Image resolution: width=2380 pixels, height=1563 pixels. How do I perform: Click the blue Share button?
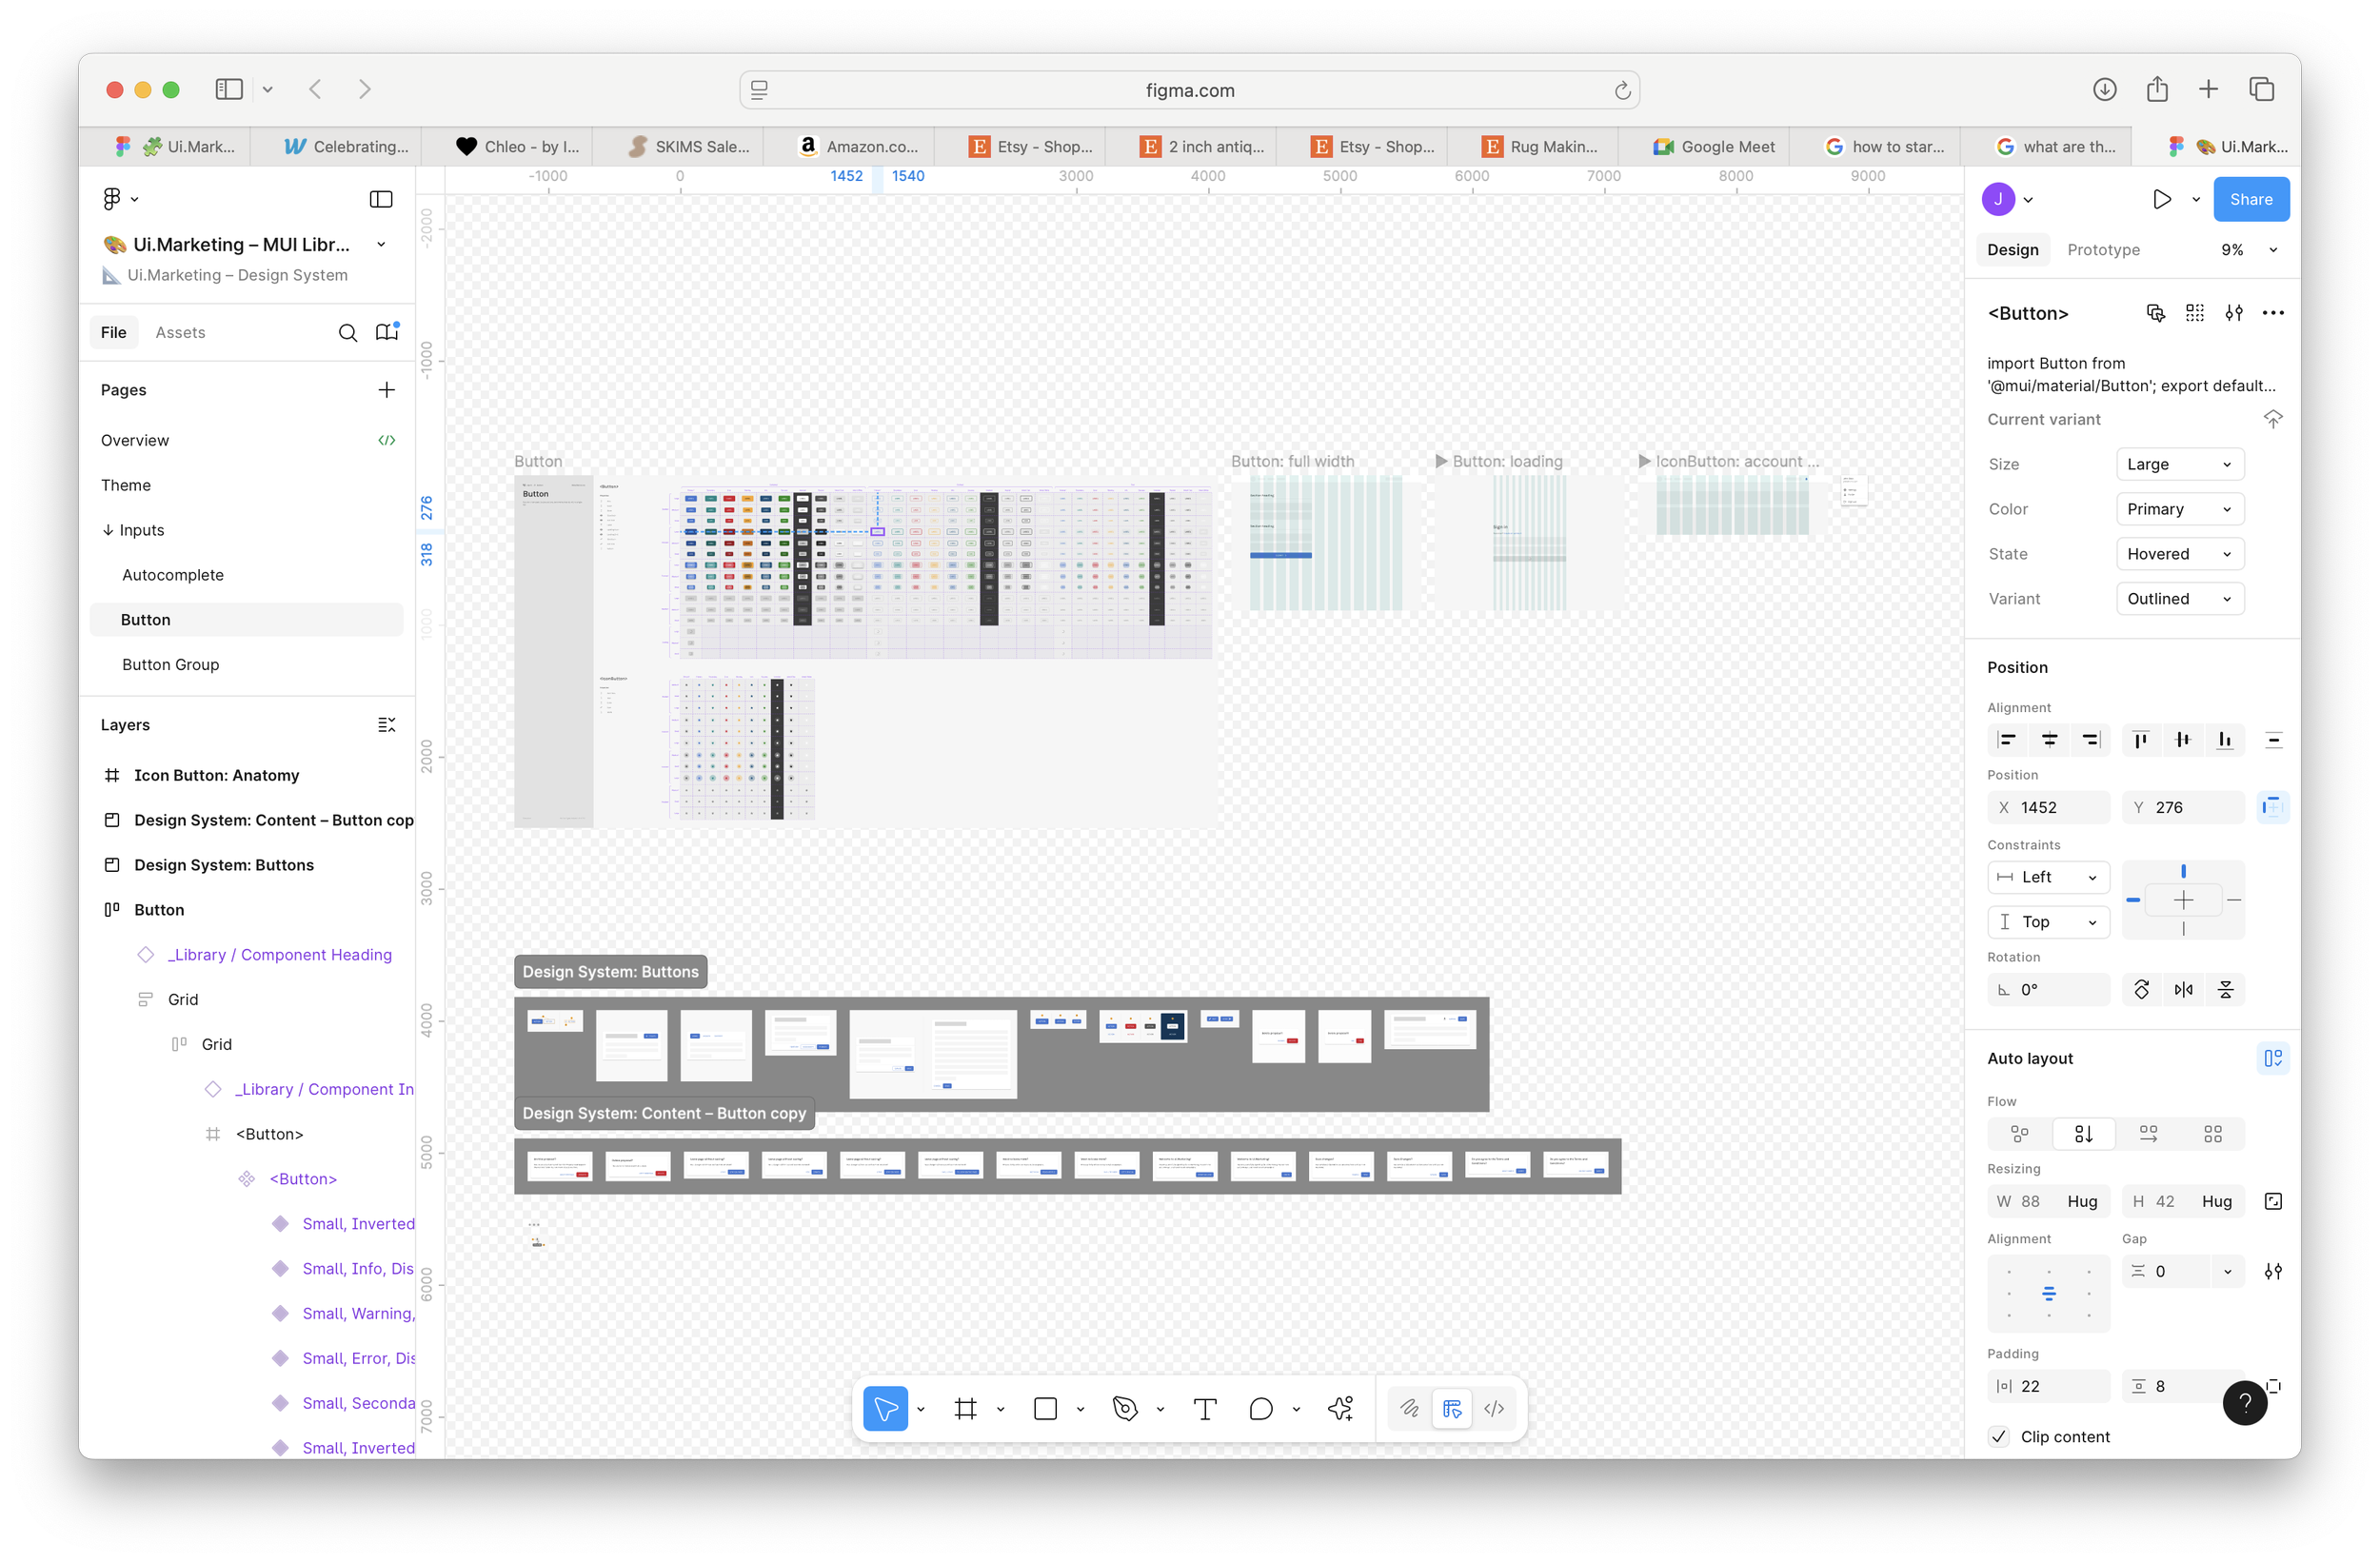2250,199
